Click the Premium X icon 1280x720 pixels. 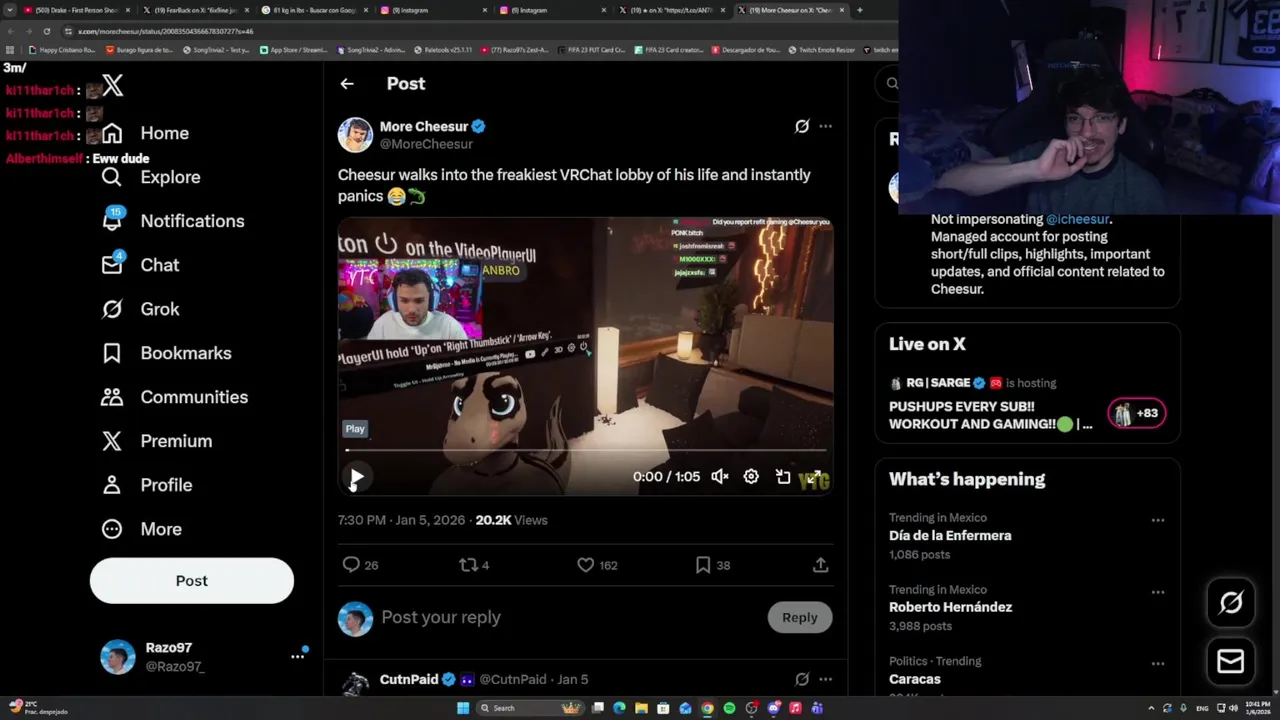(x=112, y=441)
